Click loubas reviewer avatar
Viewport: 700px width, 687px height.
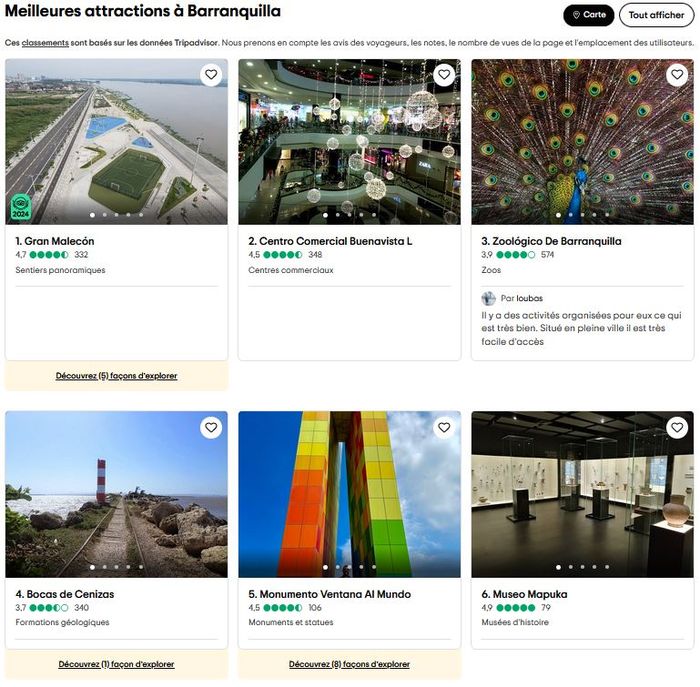(x=488, y=298)
